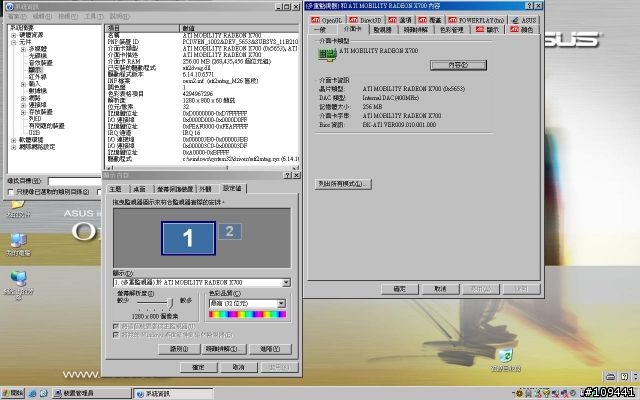Open the My Computer desktop icon
The width and height of the screenshot is (640, 400).
[x=18, y=244]
